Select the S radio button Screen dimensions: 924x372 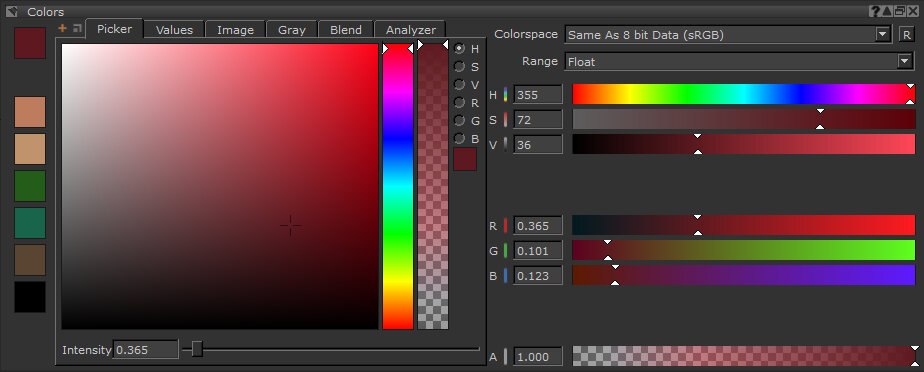click(x=460, y=67)
